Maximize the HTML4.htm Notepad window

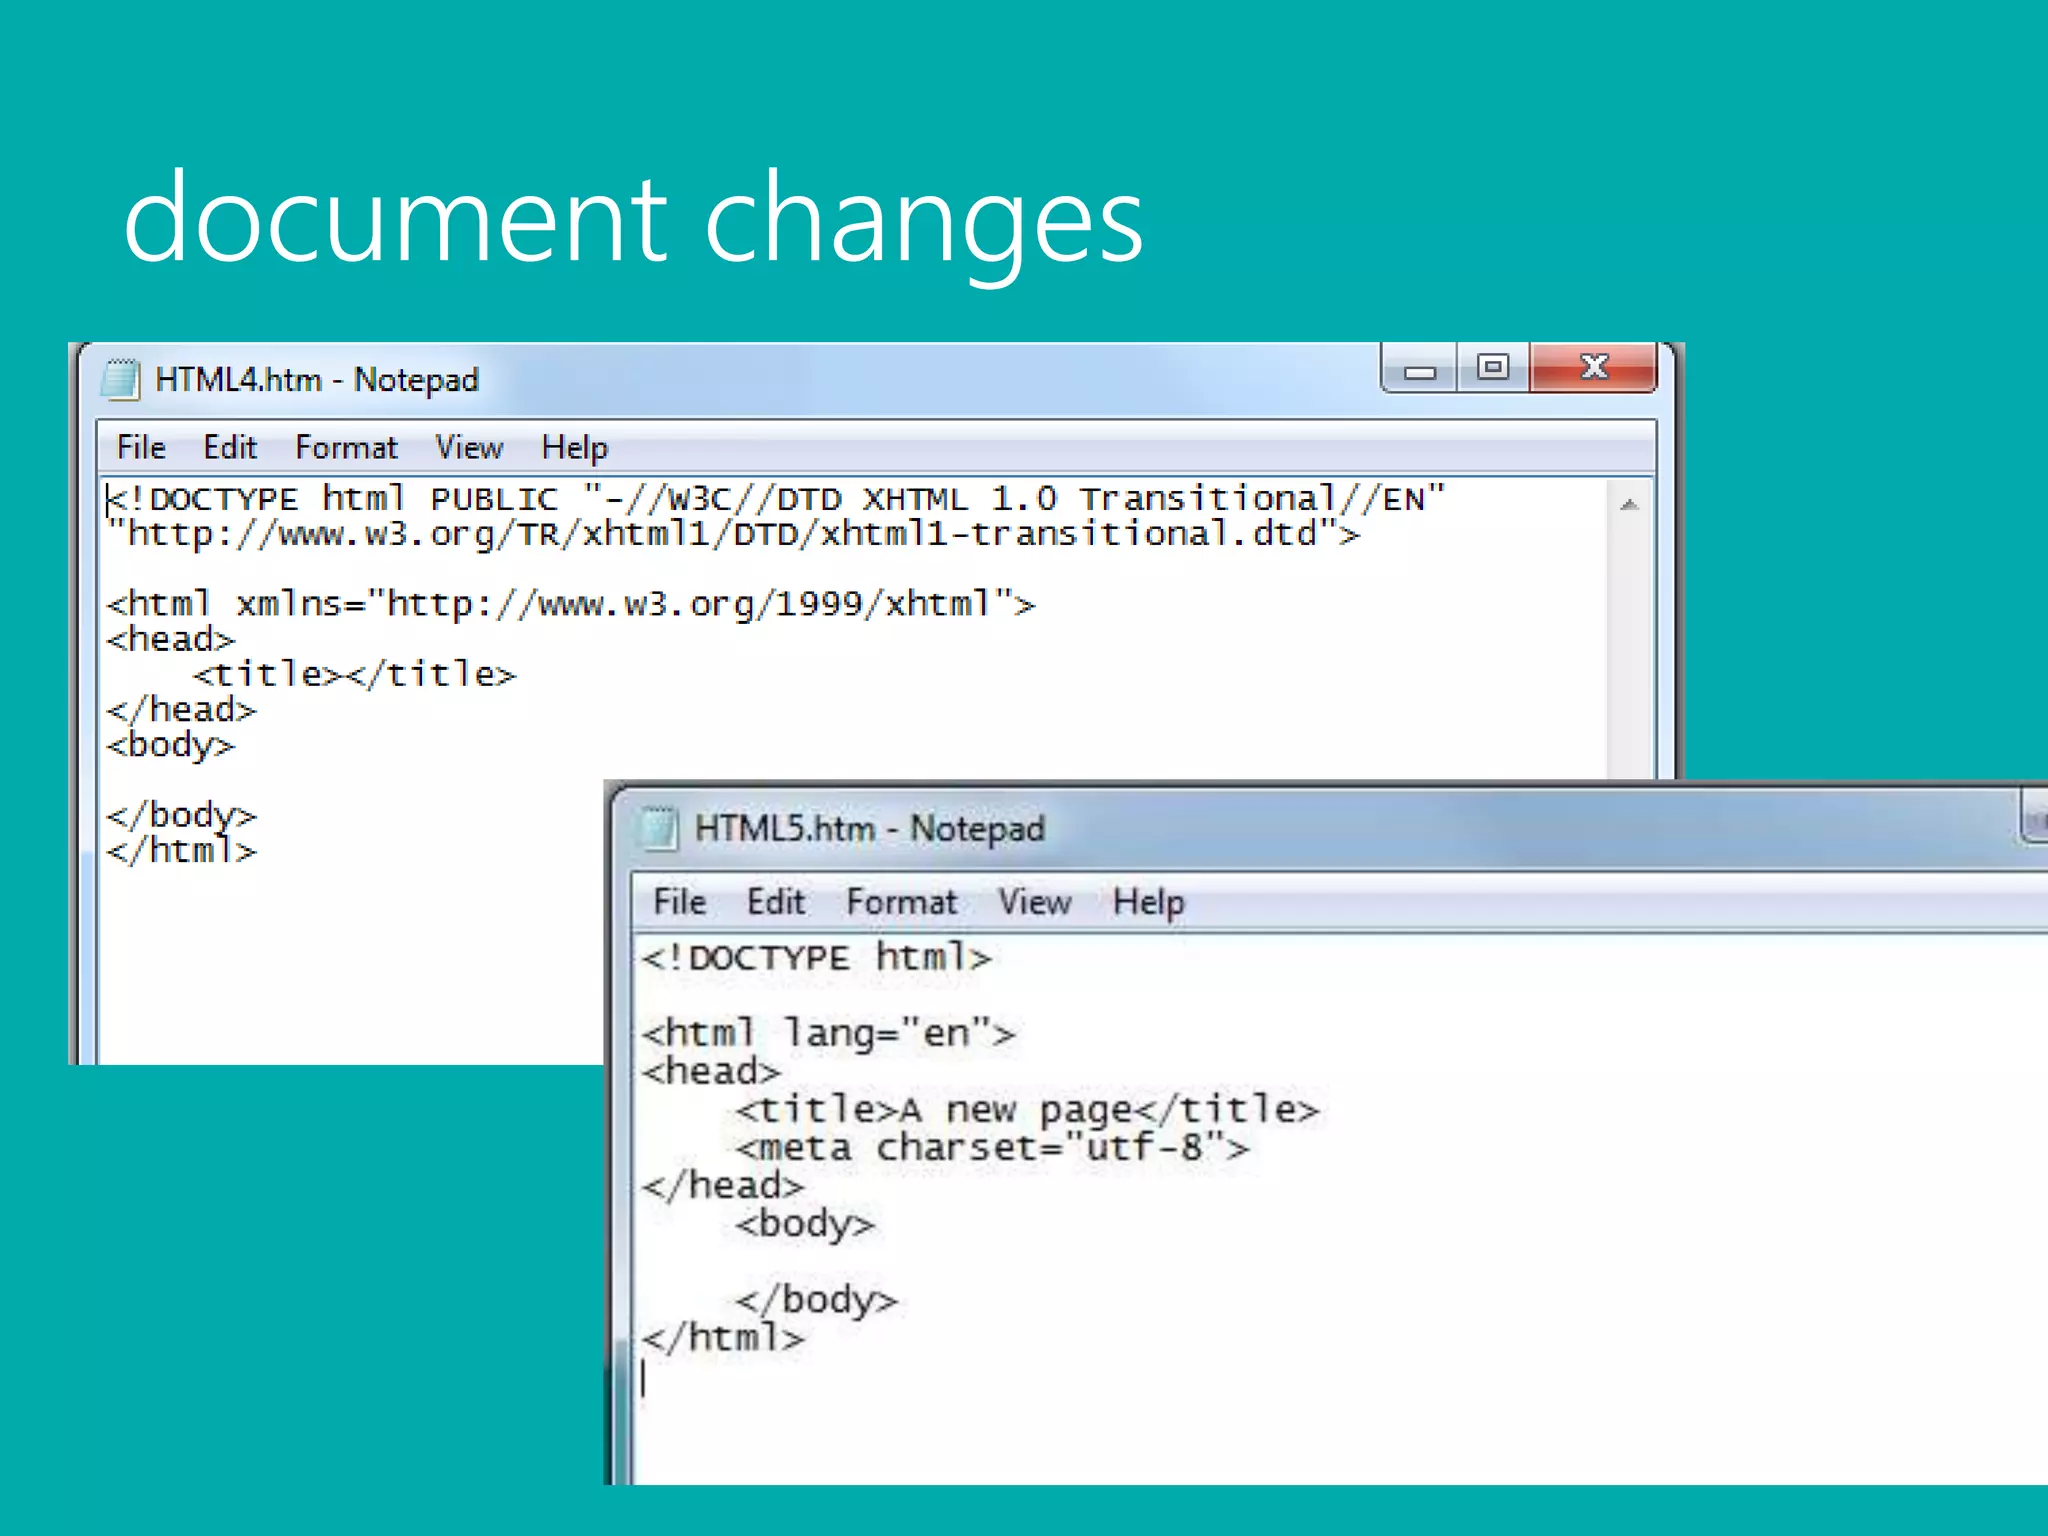(x=1493, y=368)
